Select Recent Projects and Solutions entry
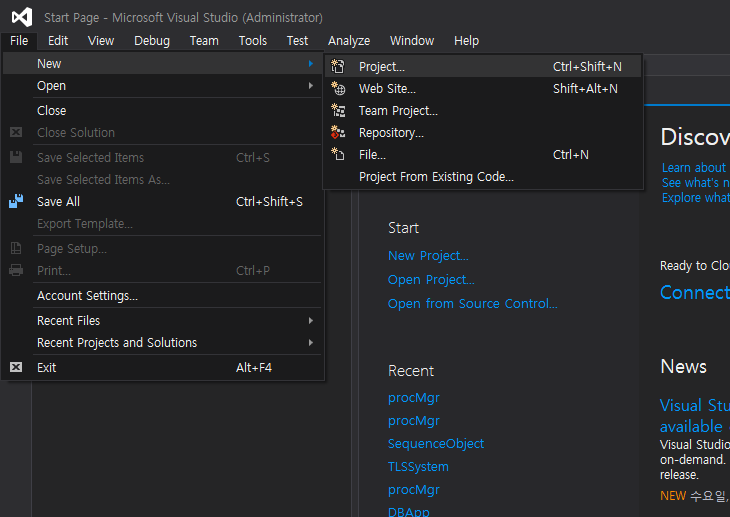 click(x=162, y=342)
